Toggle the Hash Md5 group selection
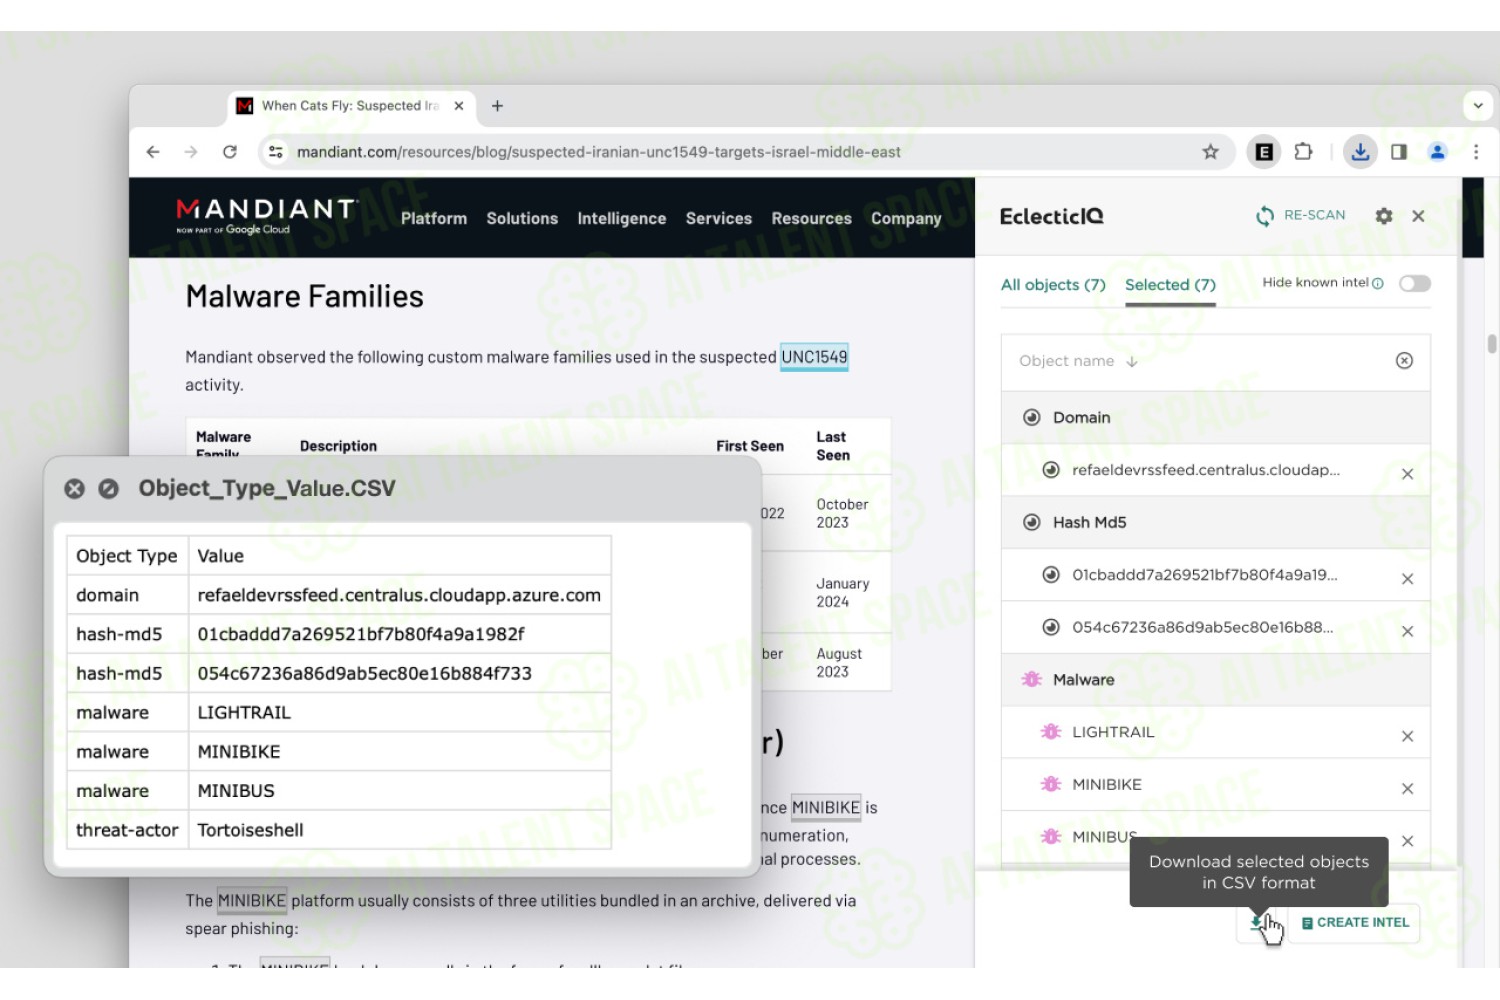The width and height of the screenshot is (1500, 1000). coord(1032,523)
